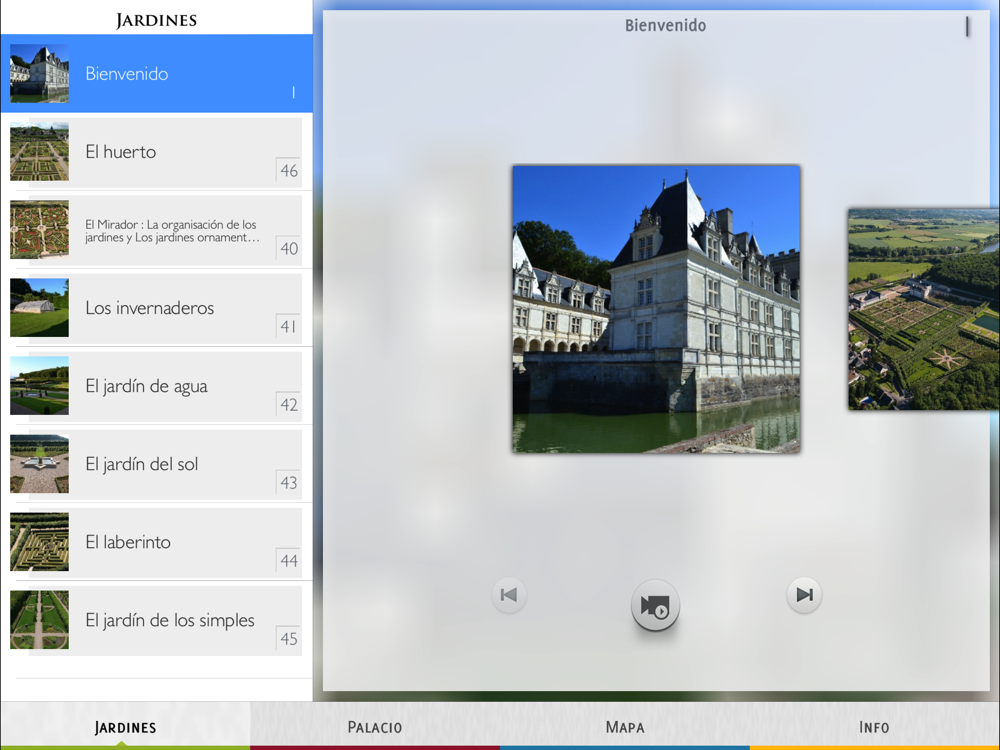Select the Bienvenido list entry
This screenshot has width=1000, height=750.
tap(157, 73)
